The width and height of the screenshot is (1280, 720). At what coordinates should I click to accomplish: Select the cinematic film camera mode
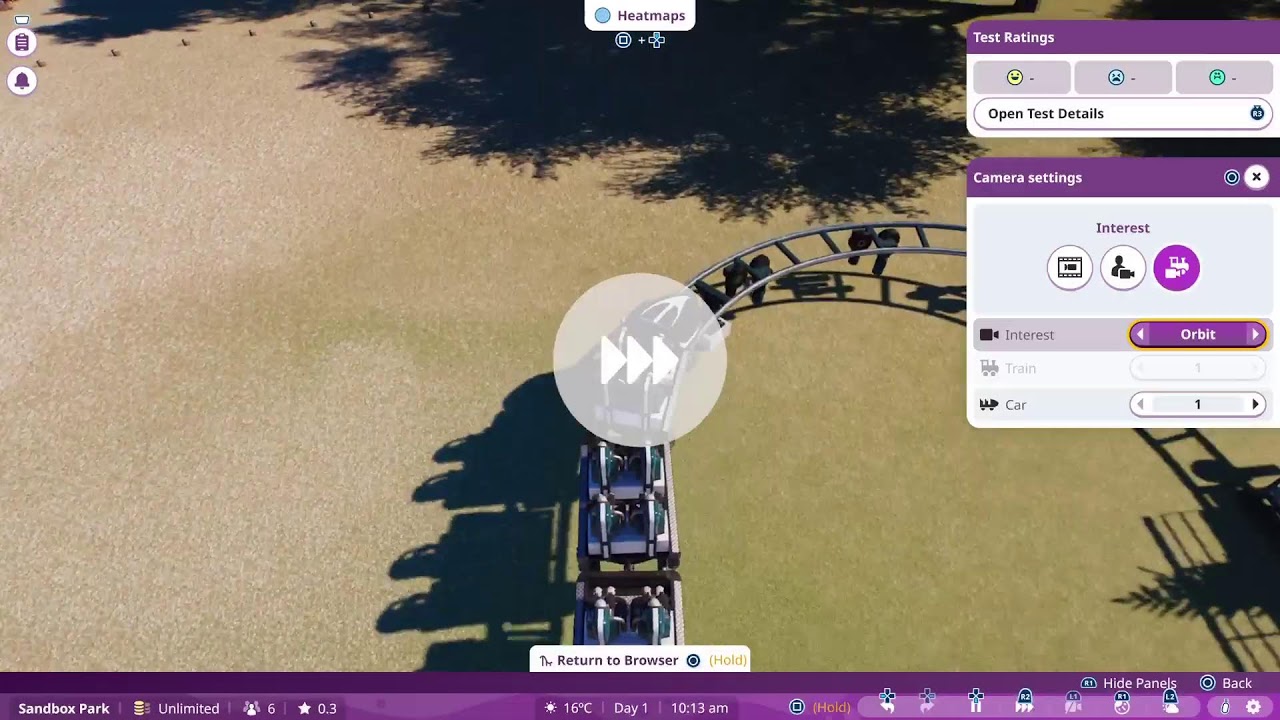click(1070, 267)
